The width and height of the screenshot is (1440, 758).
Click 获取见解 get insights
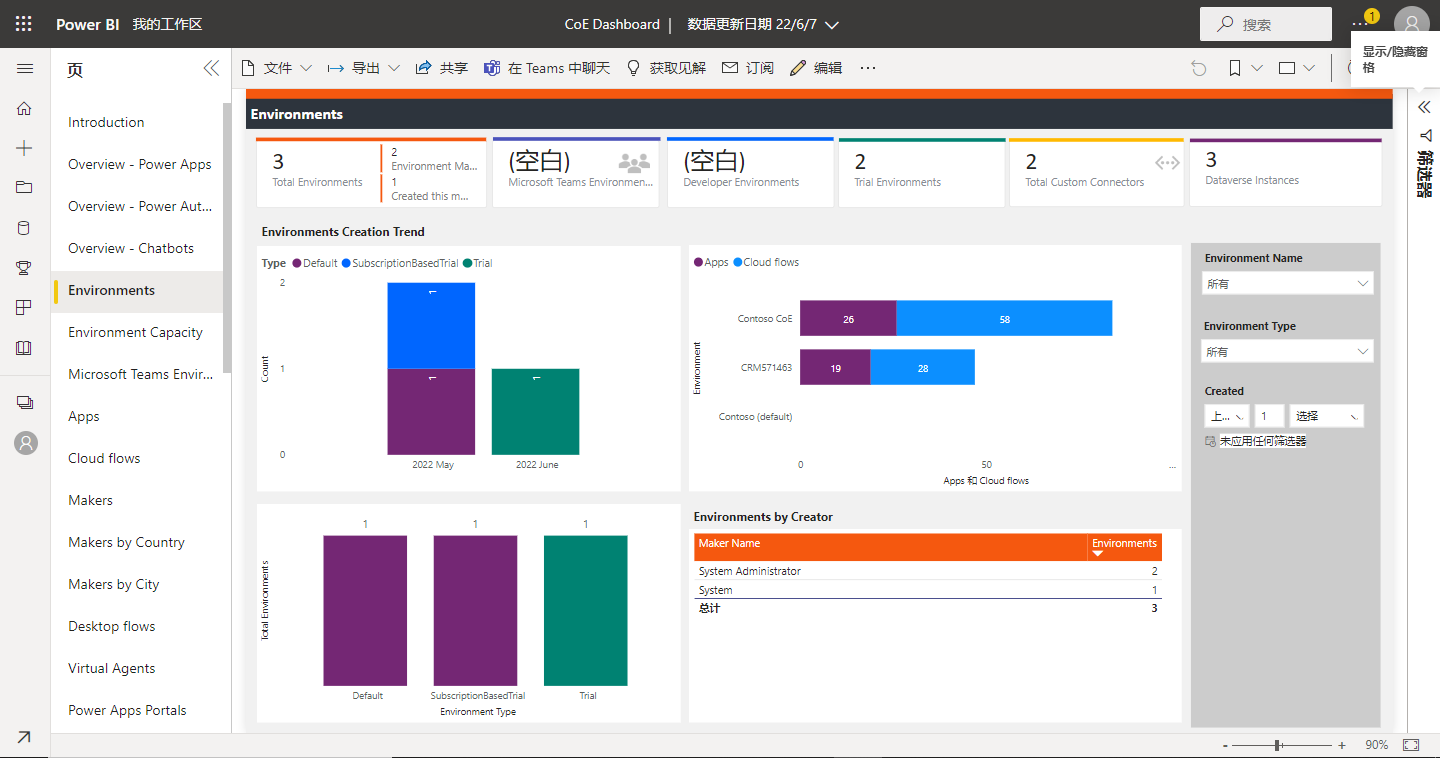coord(666,68)
